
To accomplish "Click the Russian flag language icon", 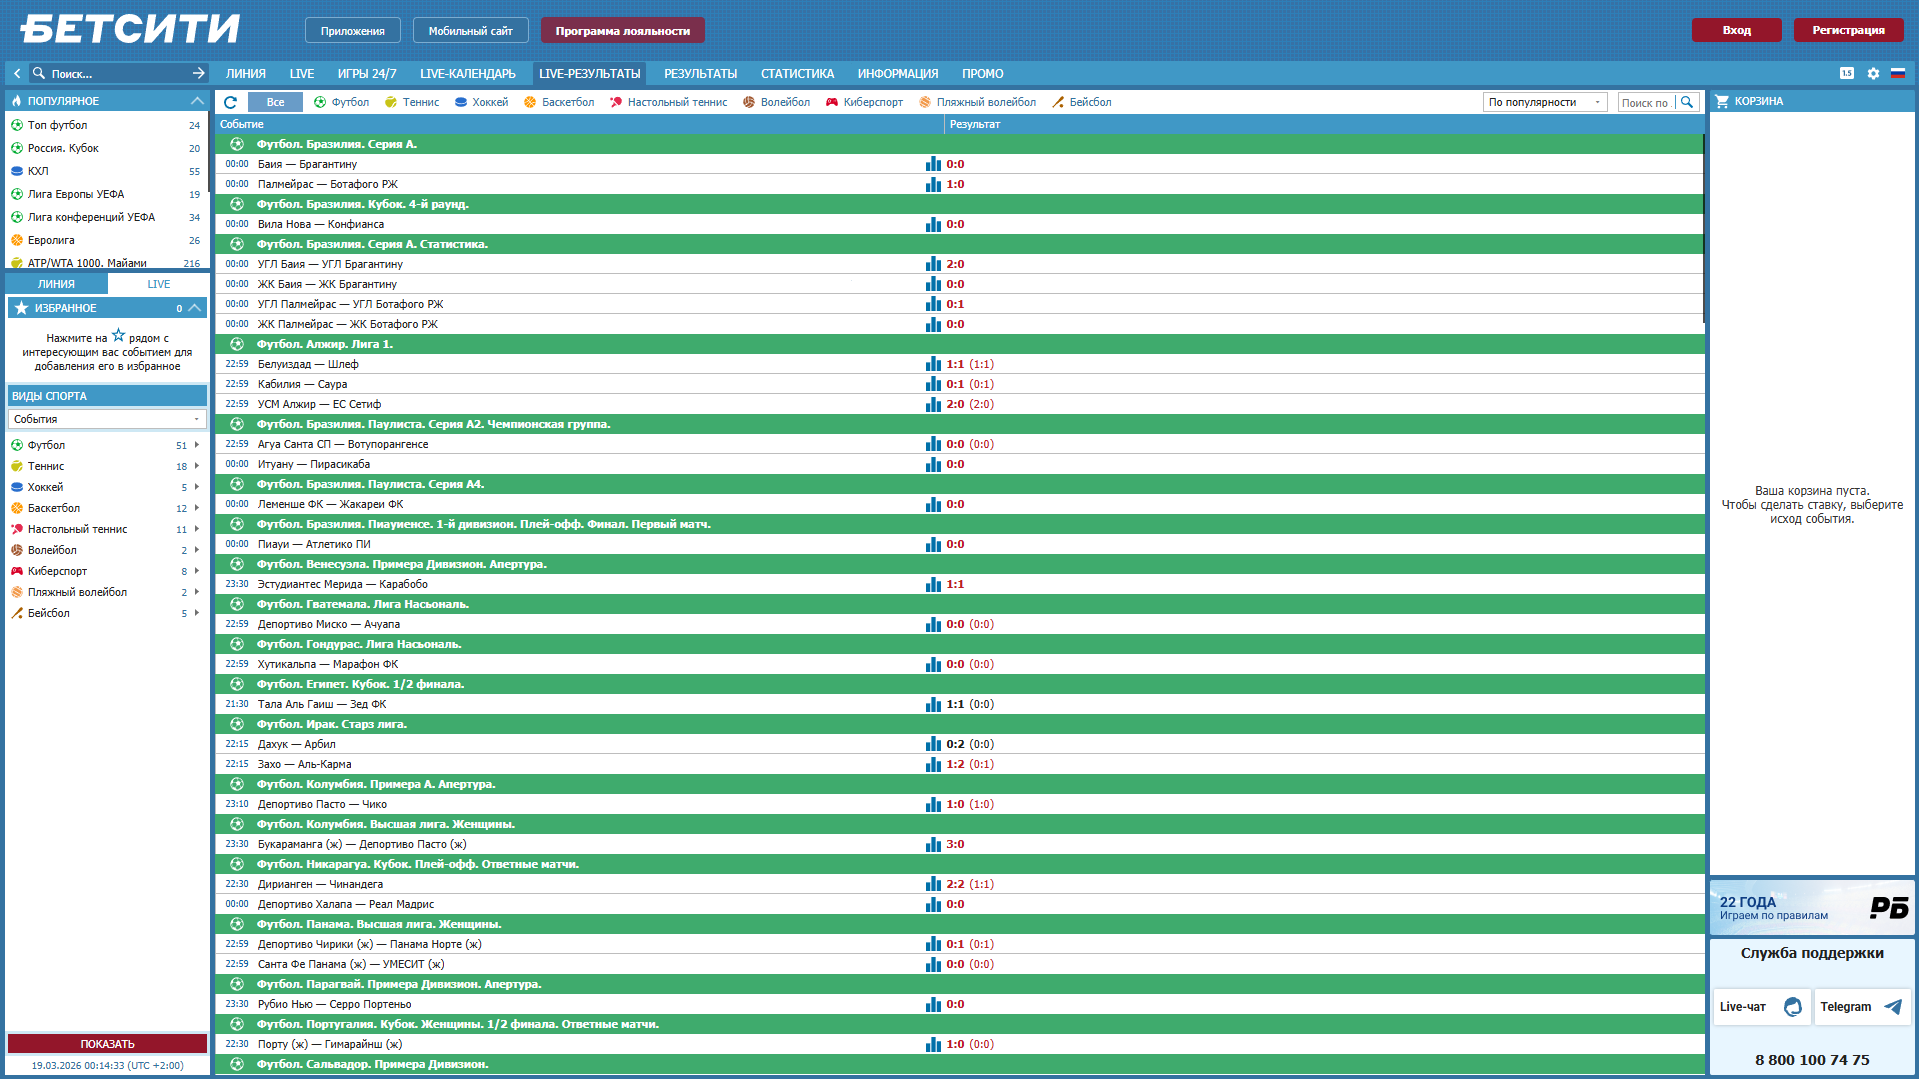I will pos(1897,73).
